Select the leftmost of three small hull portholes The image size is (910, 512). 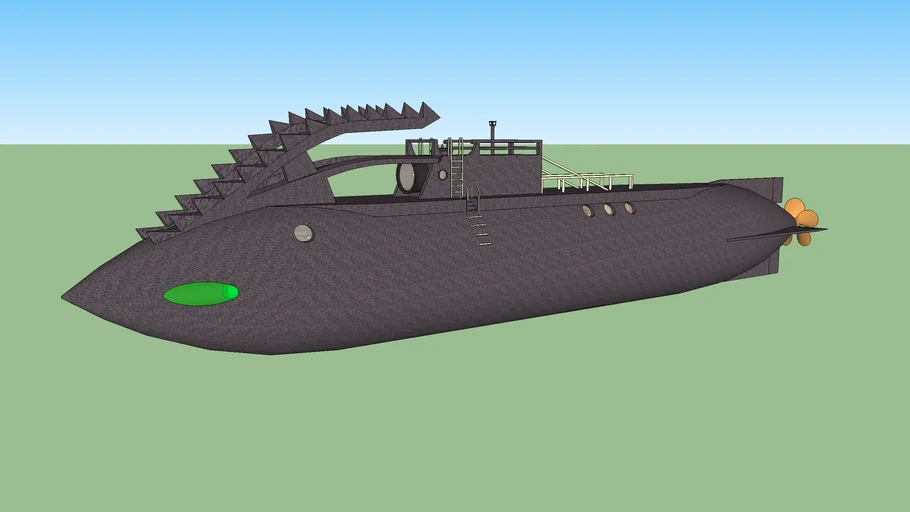click(x=588, y=211)
